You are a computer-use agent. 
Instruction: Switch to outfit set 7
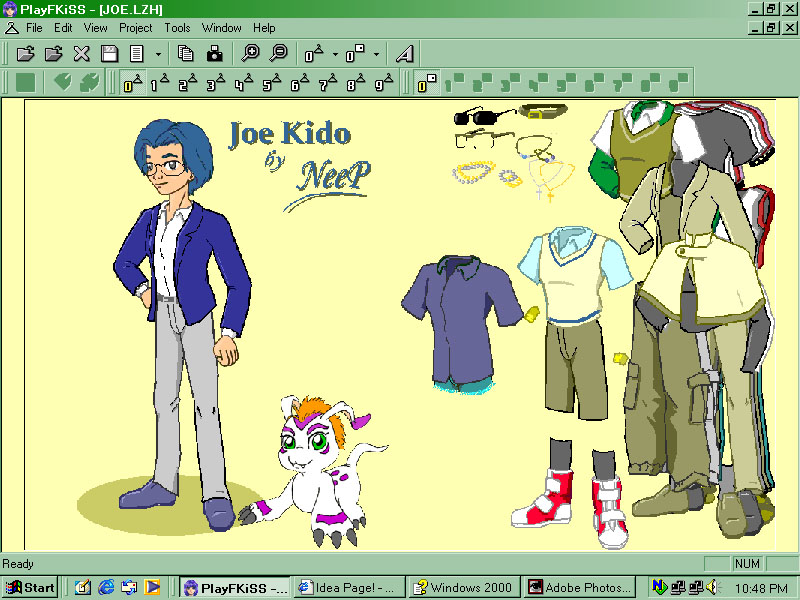328,82
